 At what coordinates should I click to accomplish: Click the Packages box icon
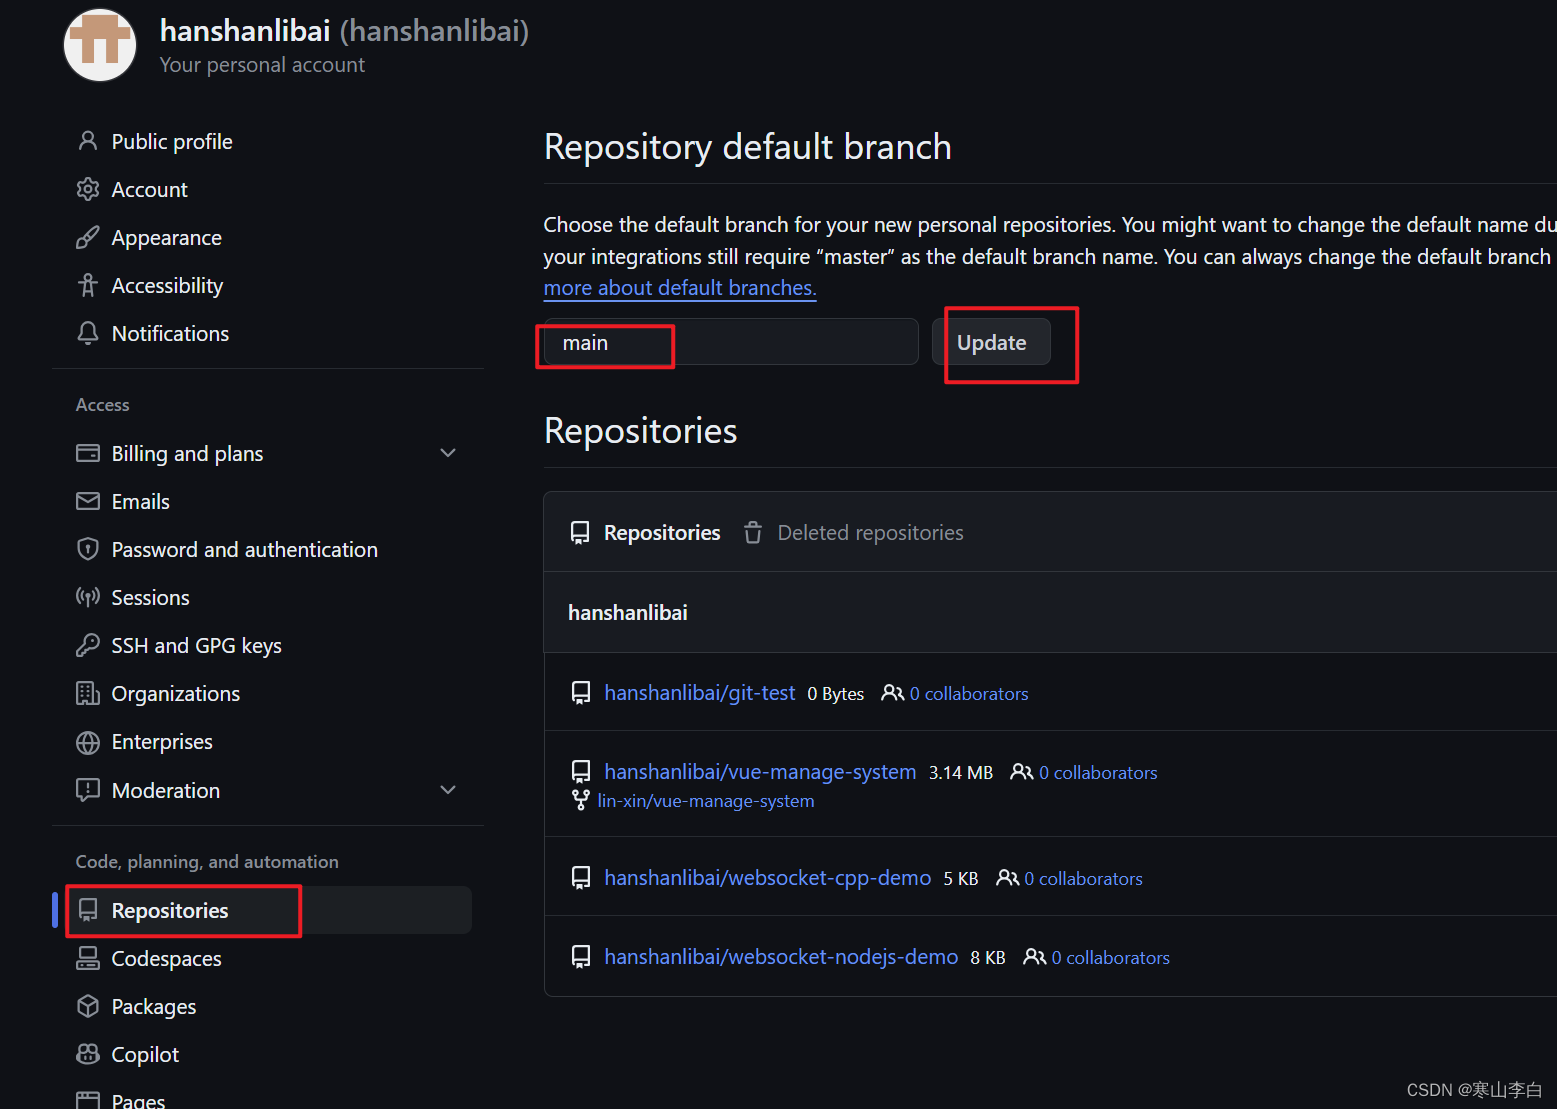[x=88, y=1006]
